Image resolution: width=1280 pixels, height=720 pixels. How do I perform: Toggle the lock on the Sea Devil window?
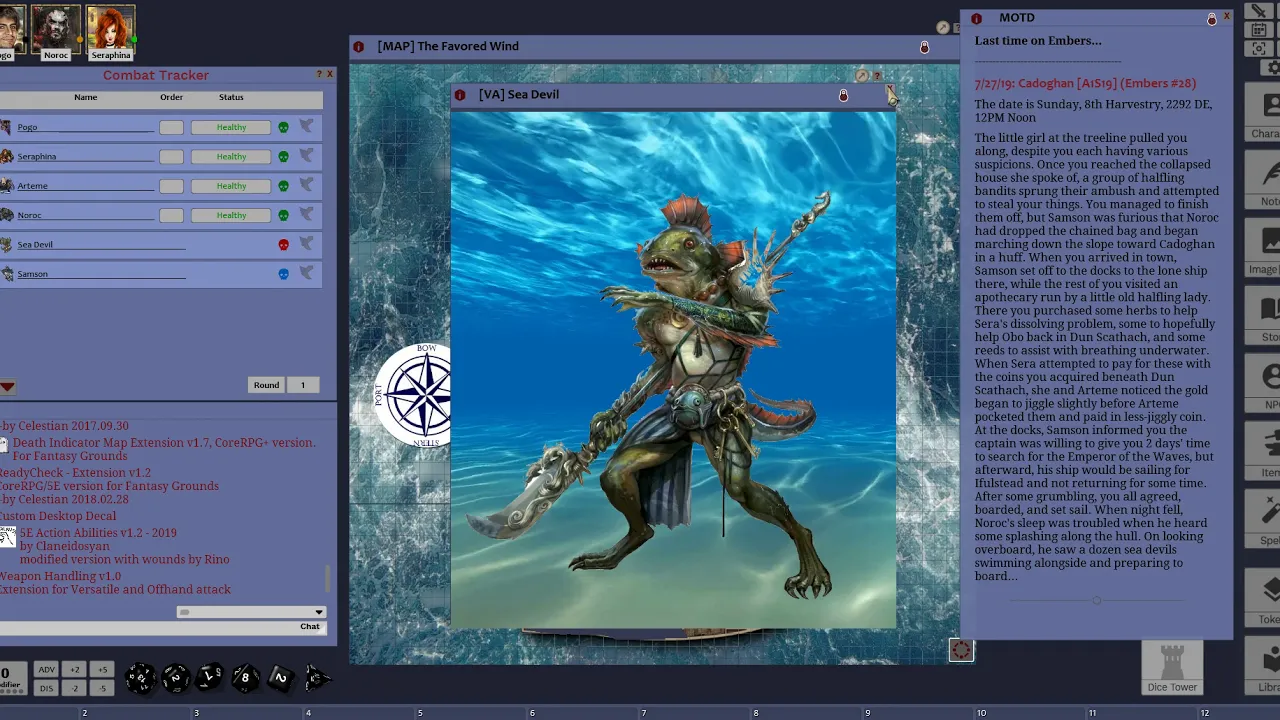843,95
